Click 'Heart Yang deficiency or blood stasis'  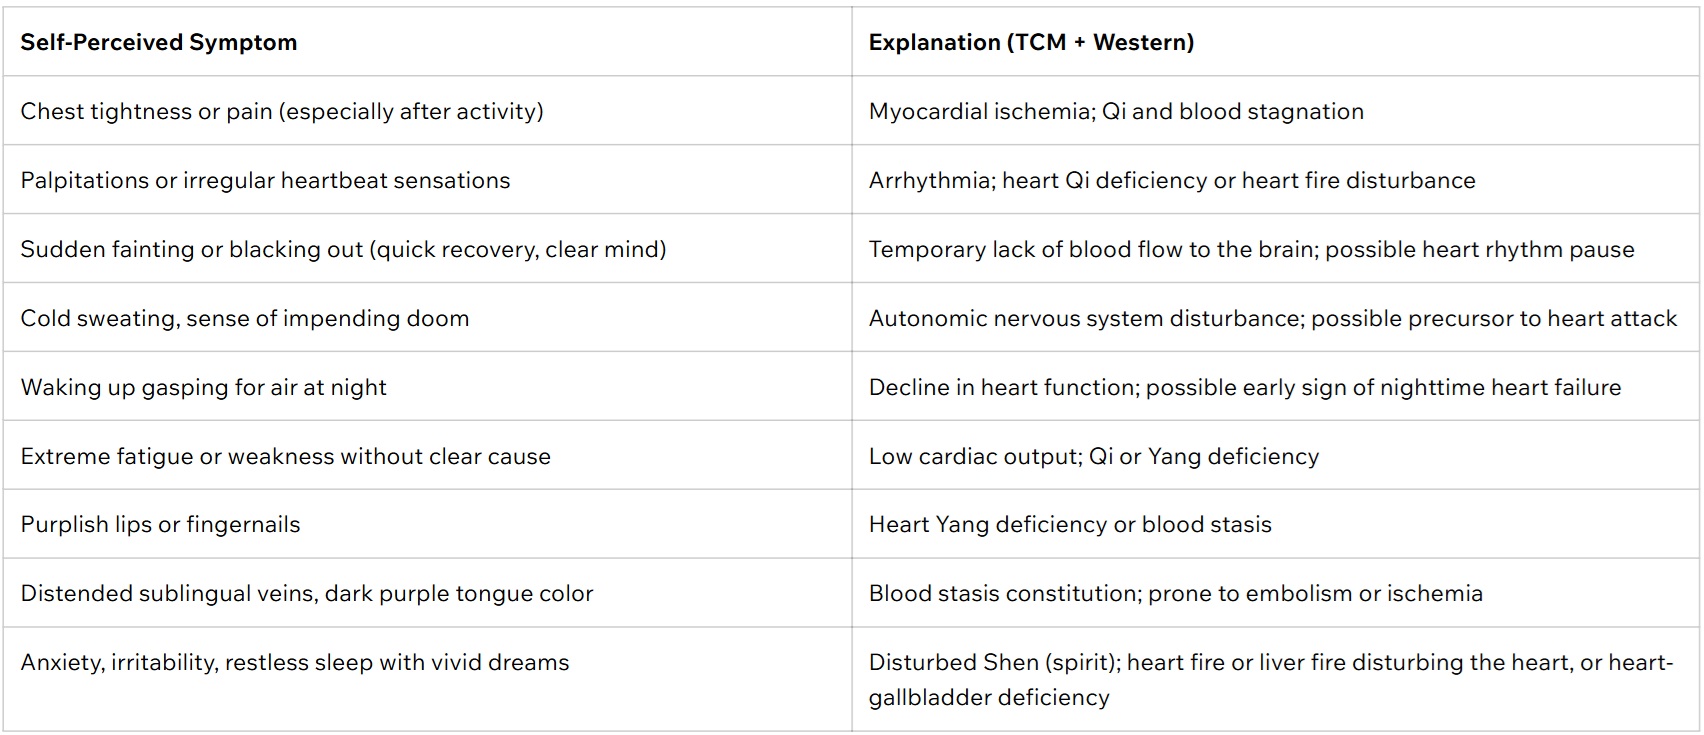coord(1070,524)
